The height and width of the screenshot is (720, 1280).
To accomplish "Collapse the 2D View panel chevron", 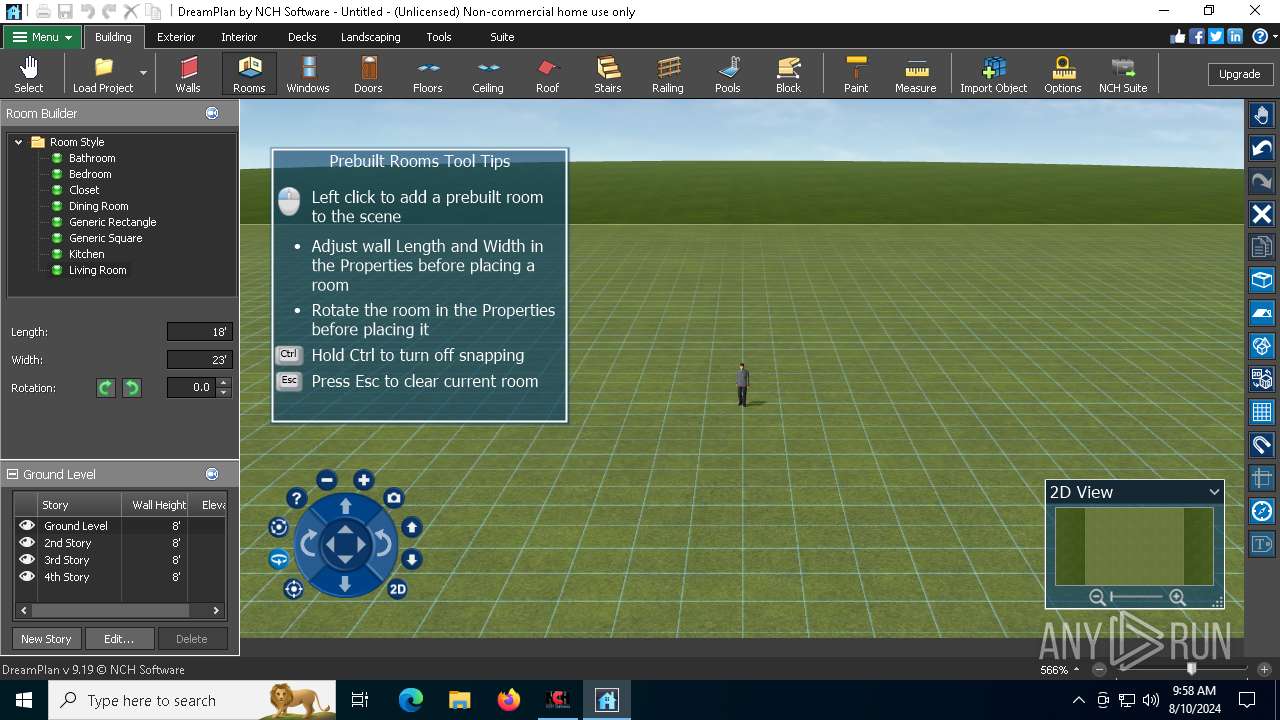I will tap(1214, 492).
